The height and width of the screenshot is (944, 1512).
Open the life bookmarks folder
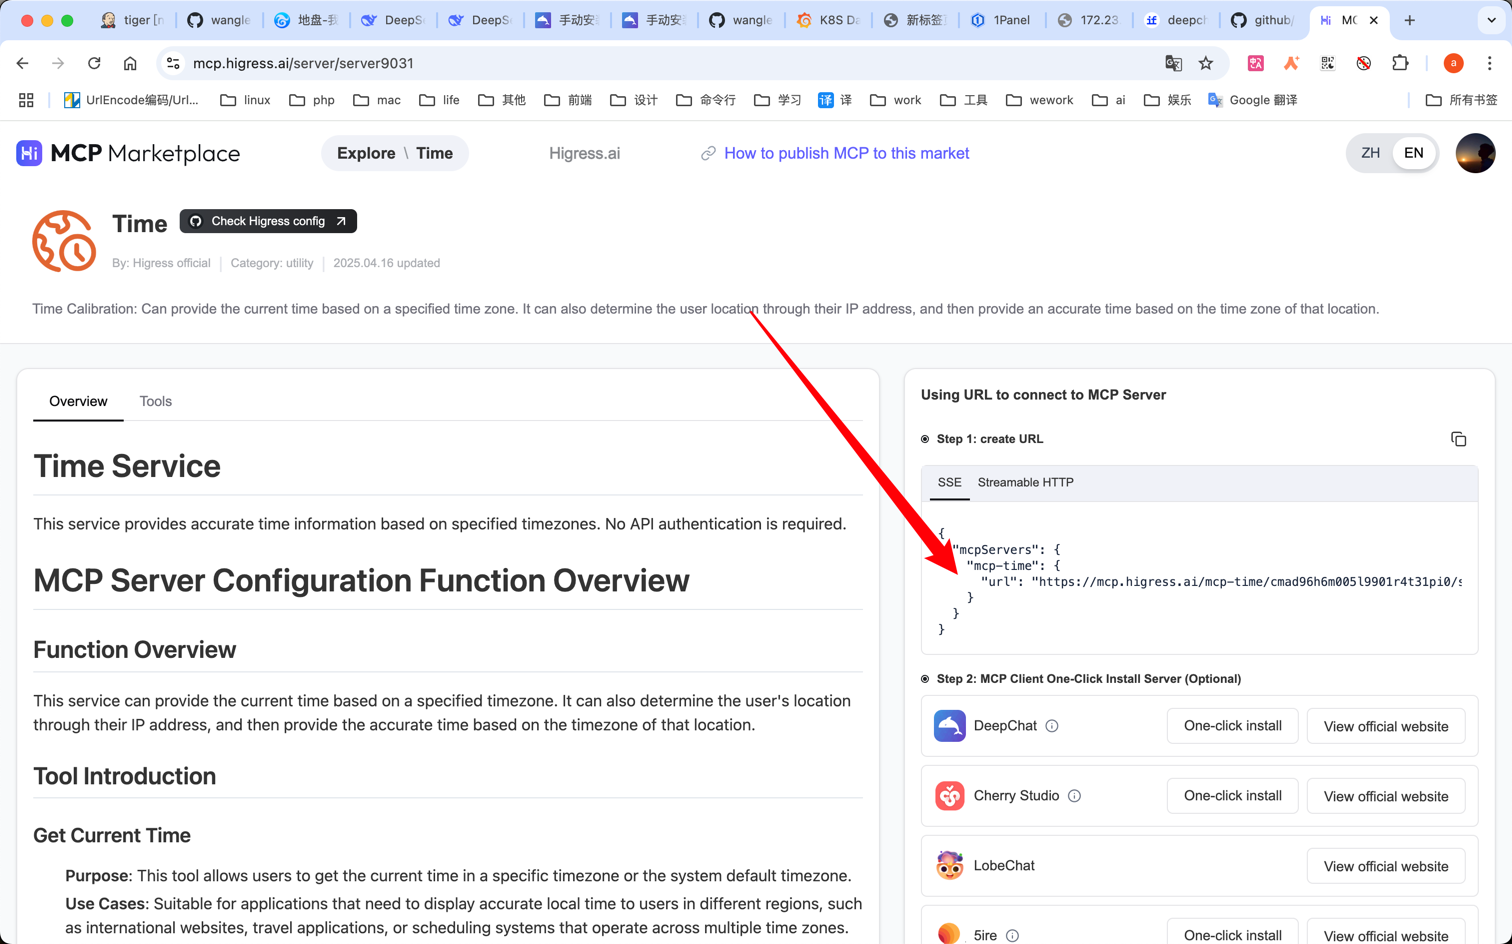pyautogui.click(x=439, y=100)
